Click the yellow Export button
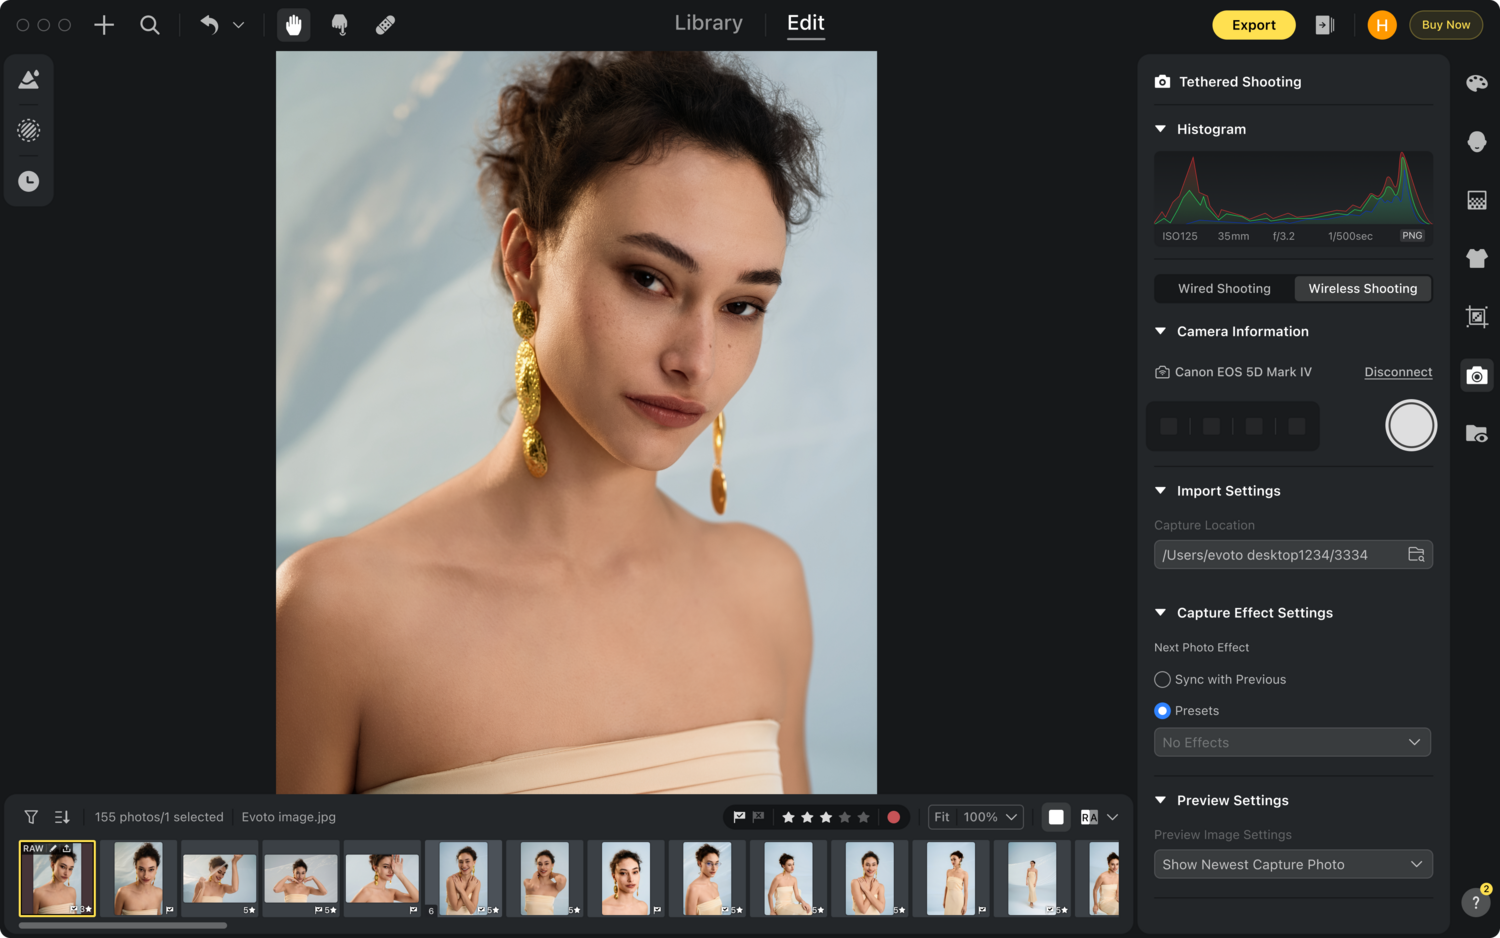Viewport: 1500px width, 938px height. pyautogui.click(x=1253, y=25)
